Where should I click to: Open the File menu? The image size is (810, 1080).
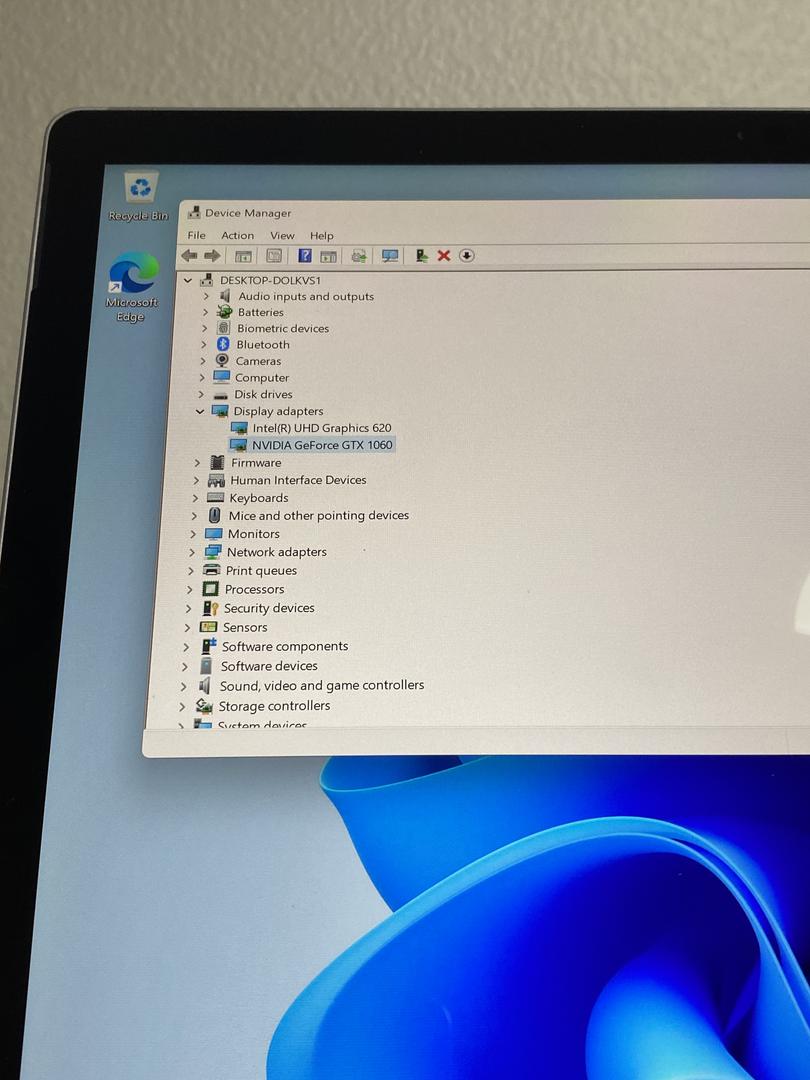coord(196,235)
